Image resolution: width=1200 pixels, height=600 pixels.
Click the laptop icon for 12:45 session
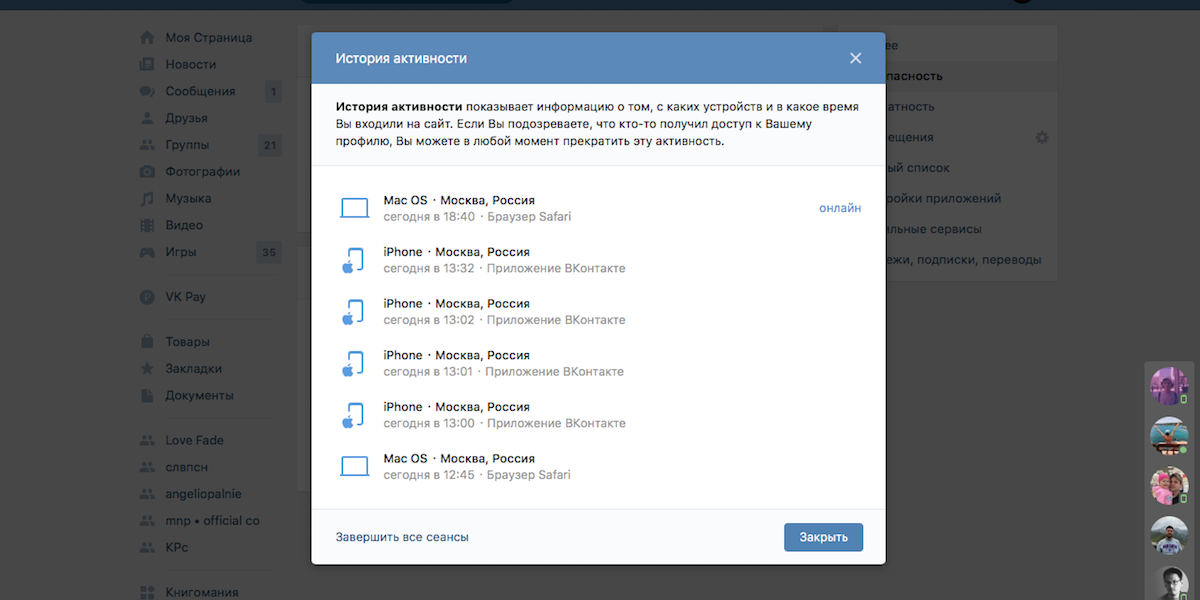click(354, 466)
